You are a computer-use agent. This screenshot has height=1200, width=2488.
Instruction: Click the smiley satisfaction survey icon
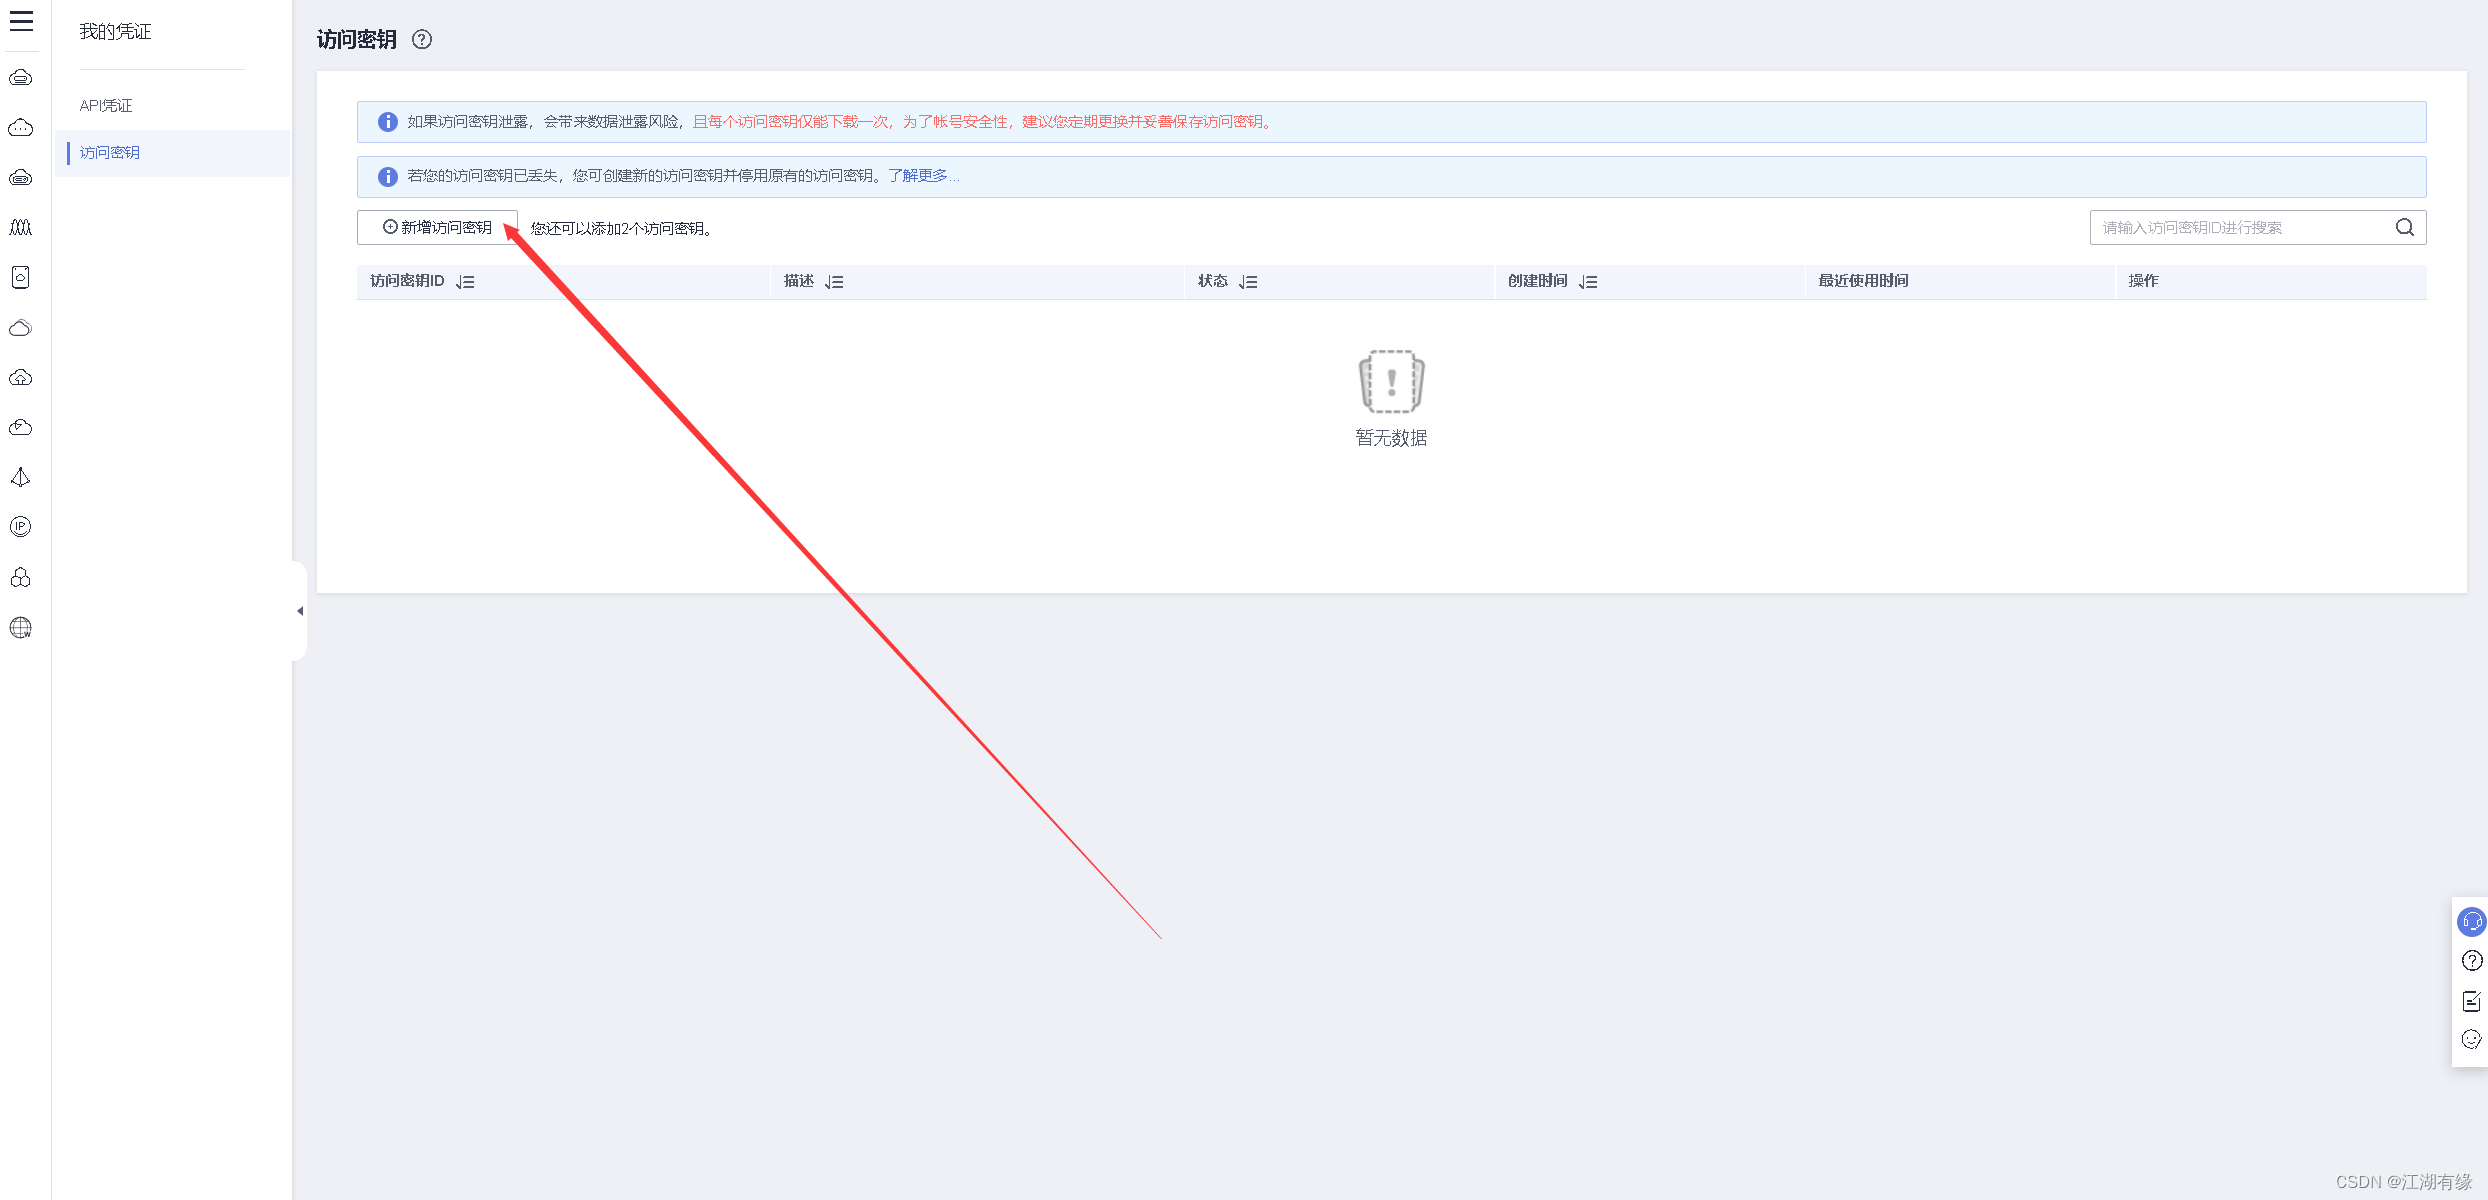pos(2471,1040)
